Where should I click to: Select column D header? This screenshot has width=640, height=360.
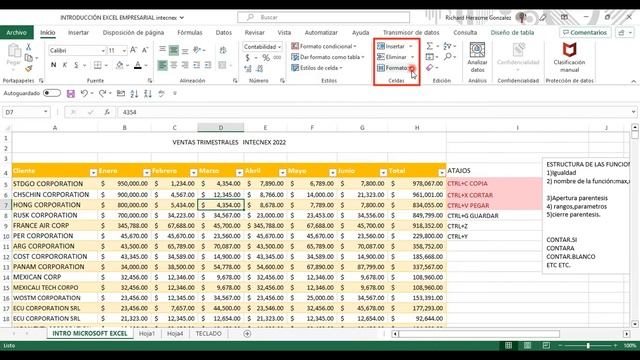221,128
